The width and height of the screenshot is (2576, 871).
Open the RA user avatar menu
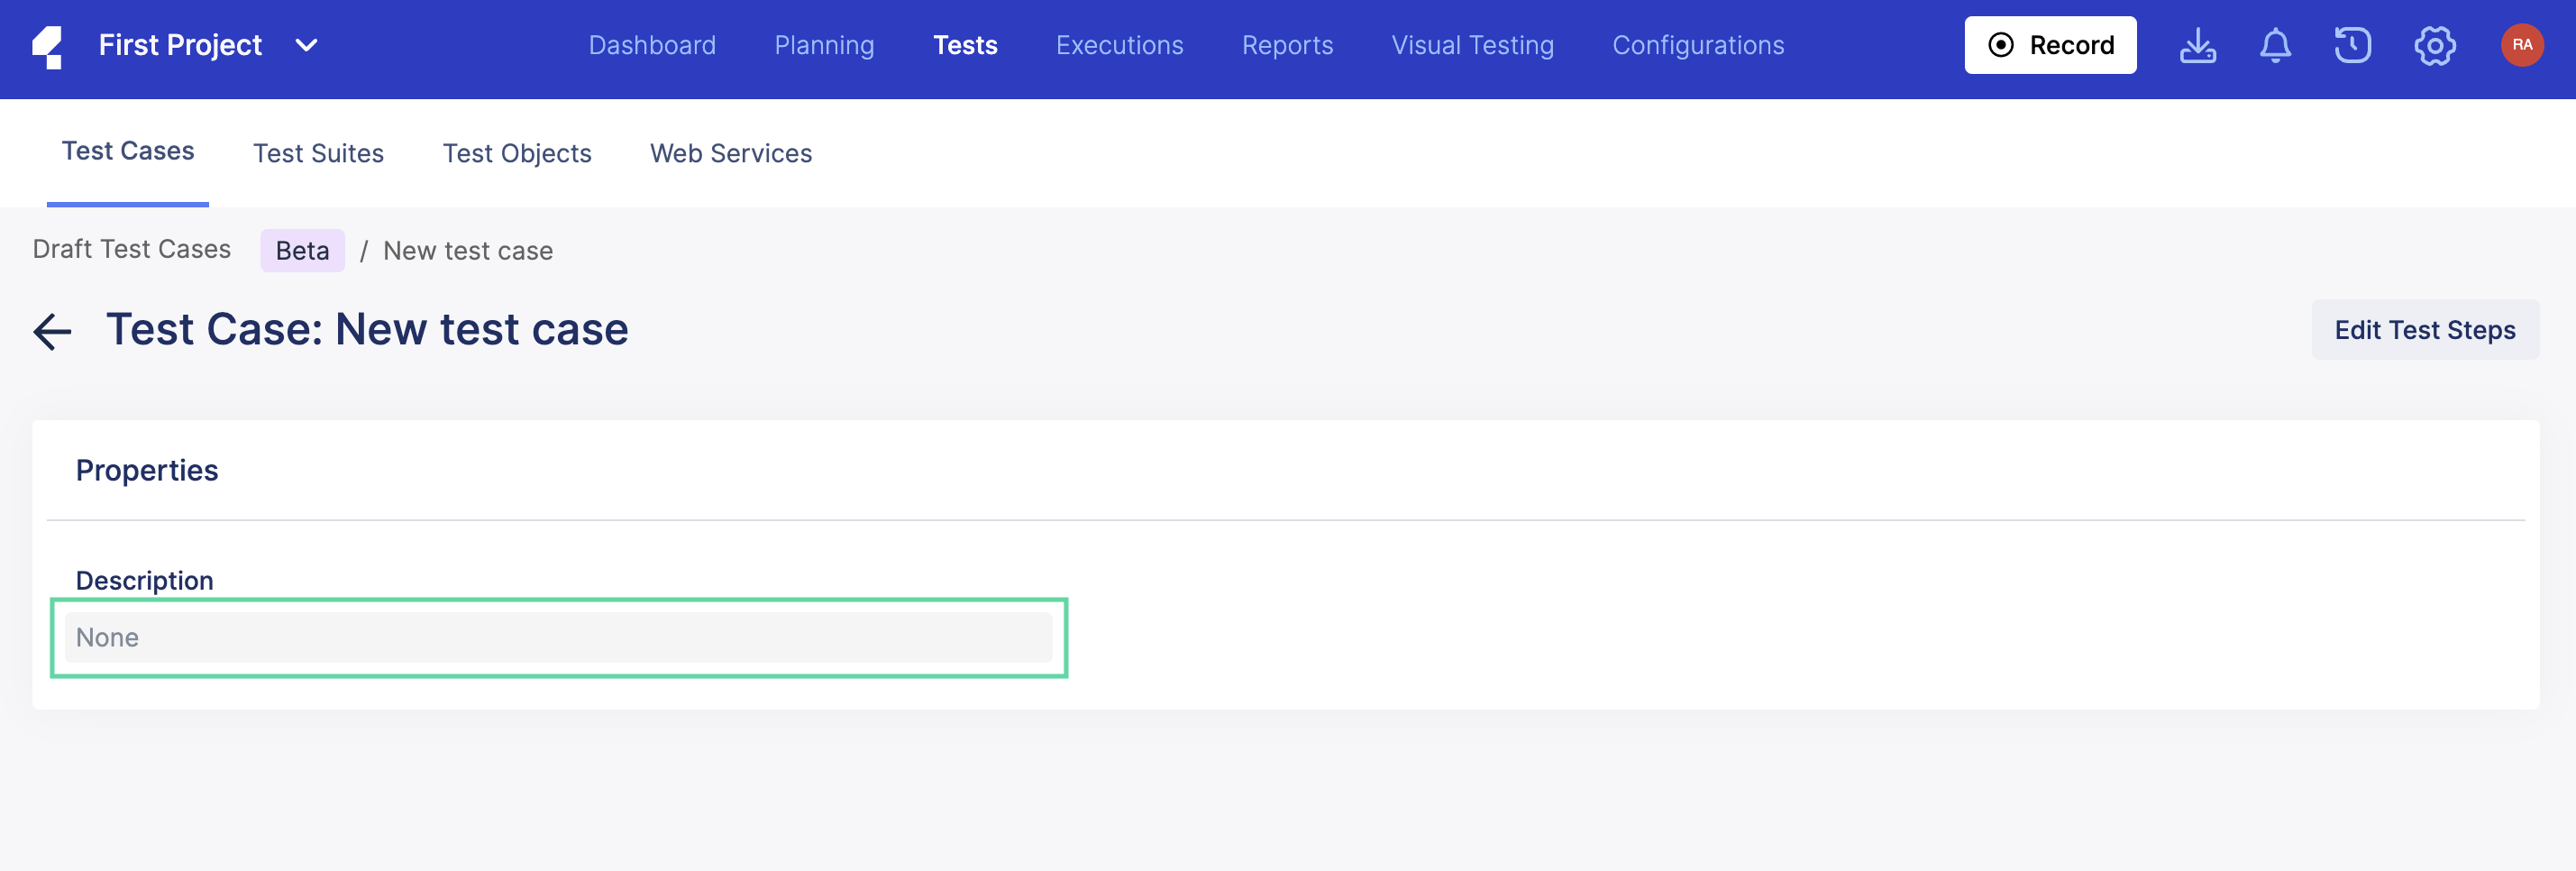coord(2522,45)
